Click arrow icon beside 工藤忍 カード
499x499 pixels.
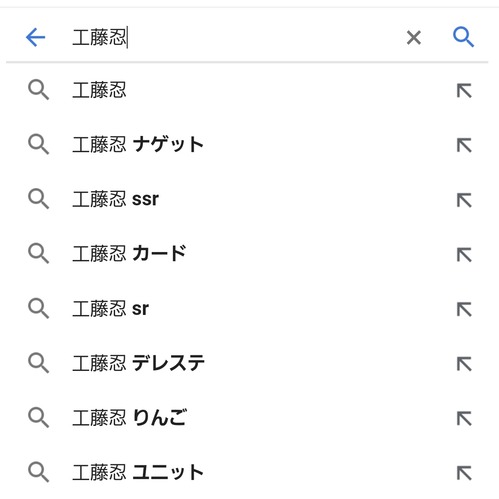[464, 255]
